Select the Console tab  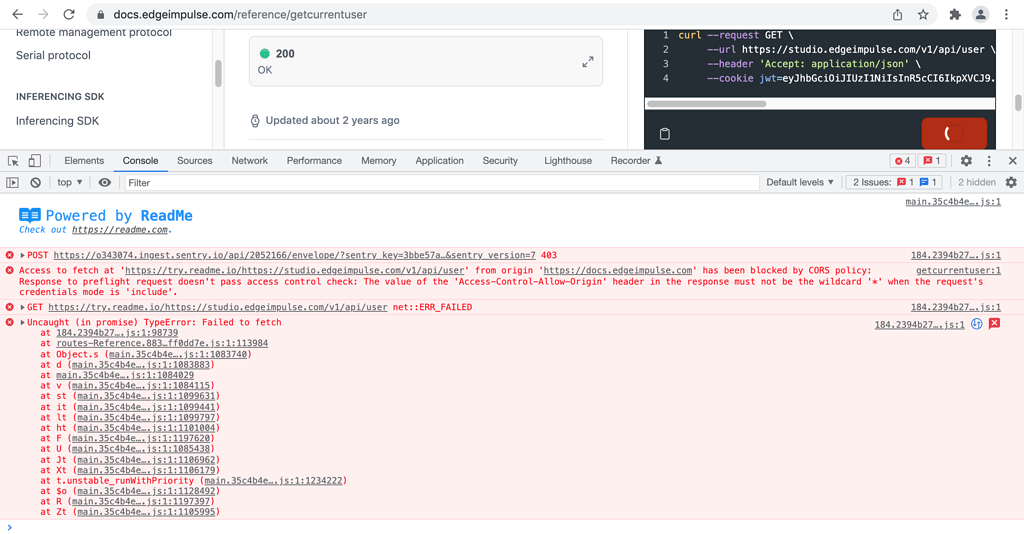[x=140, y=161]
